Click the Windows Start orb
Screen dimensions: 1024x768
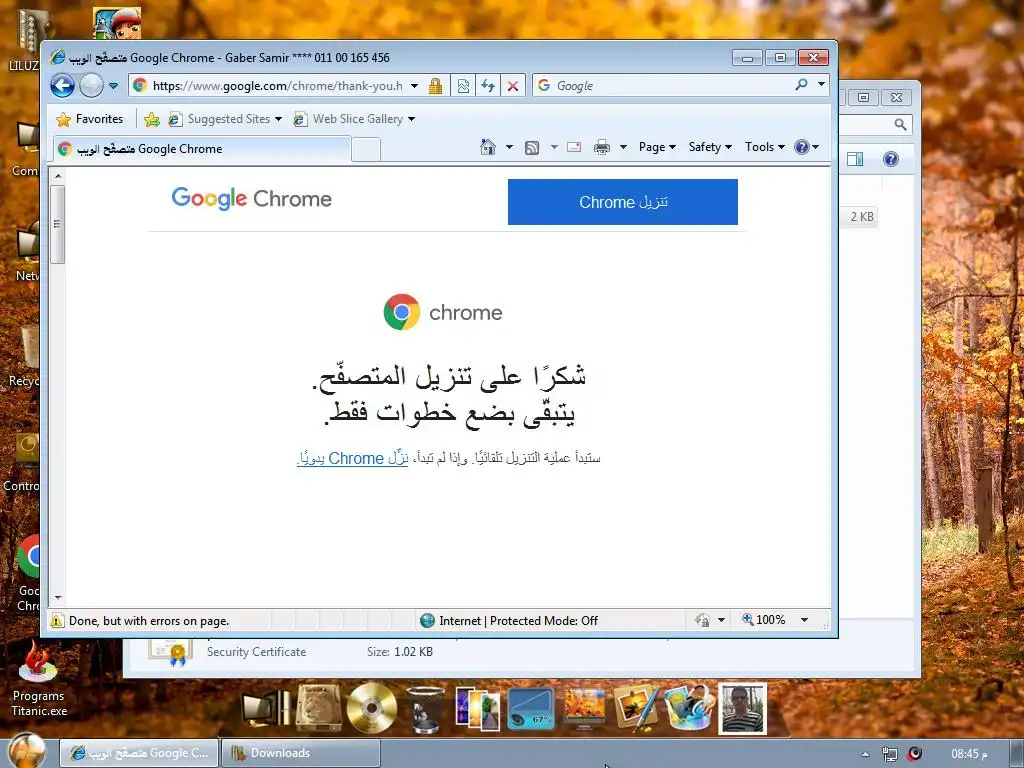point(26,751)
